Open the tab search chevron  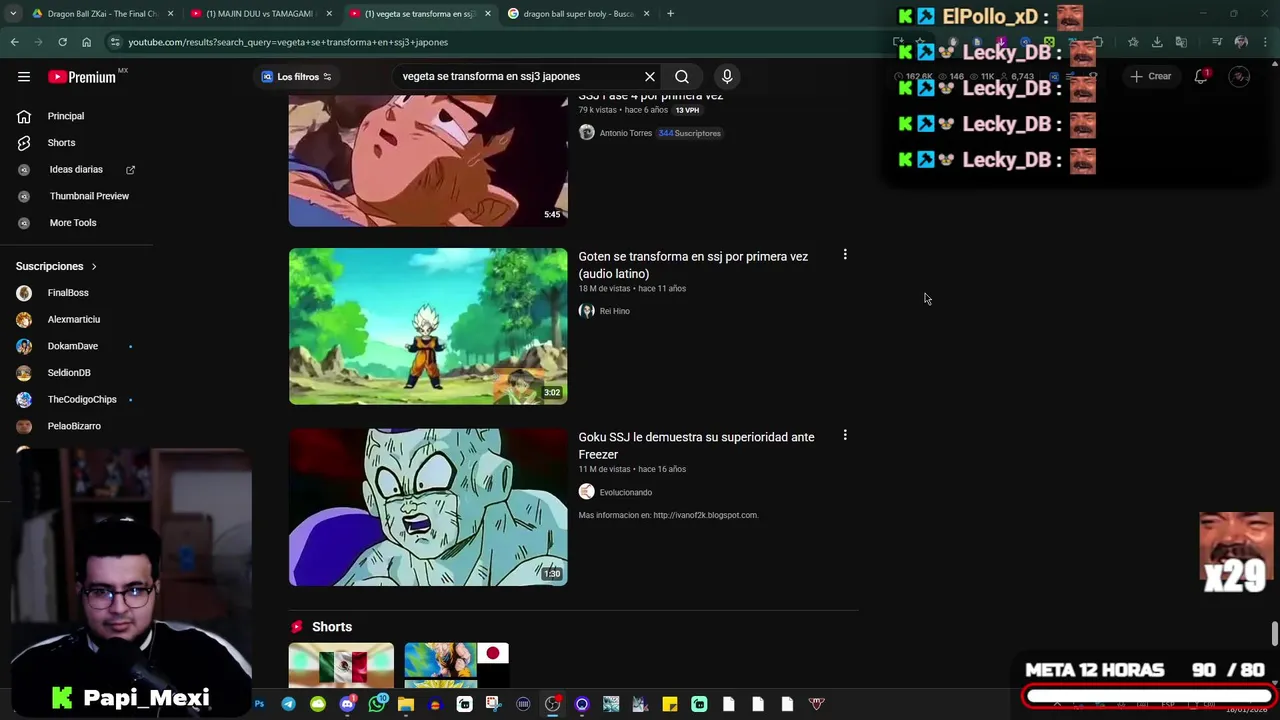13,14
